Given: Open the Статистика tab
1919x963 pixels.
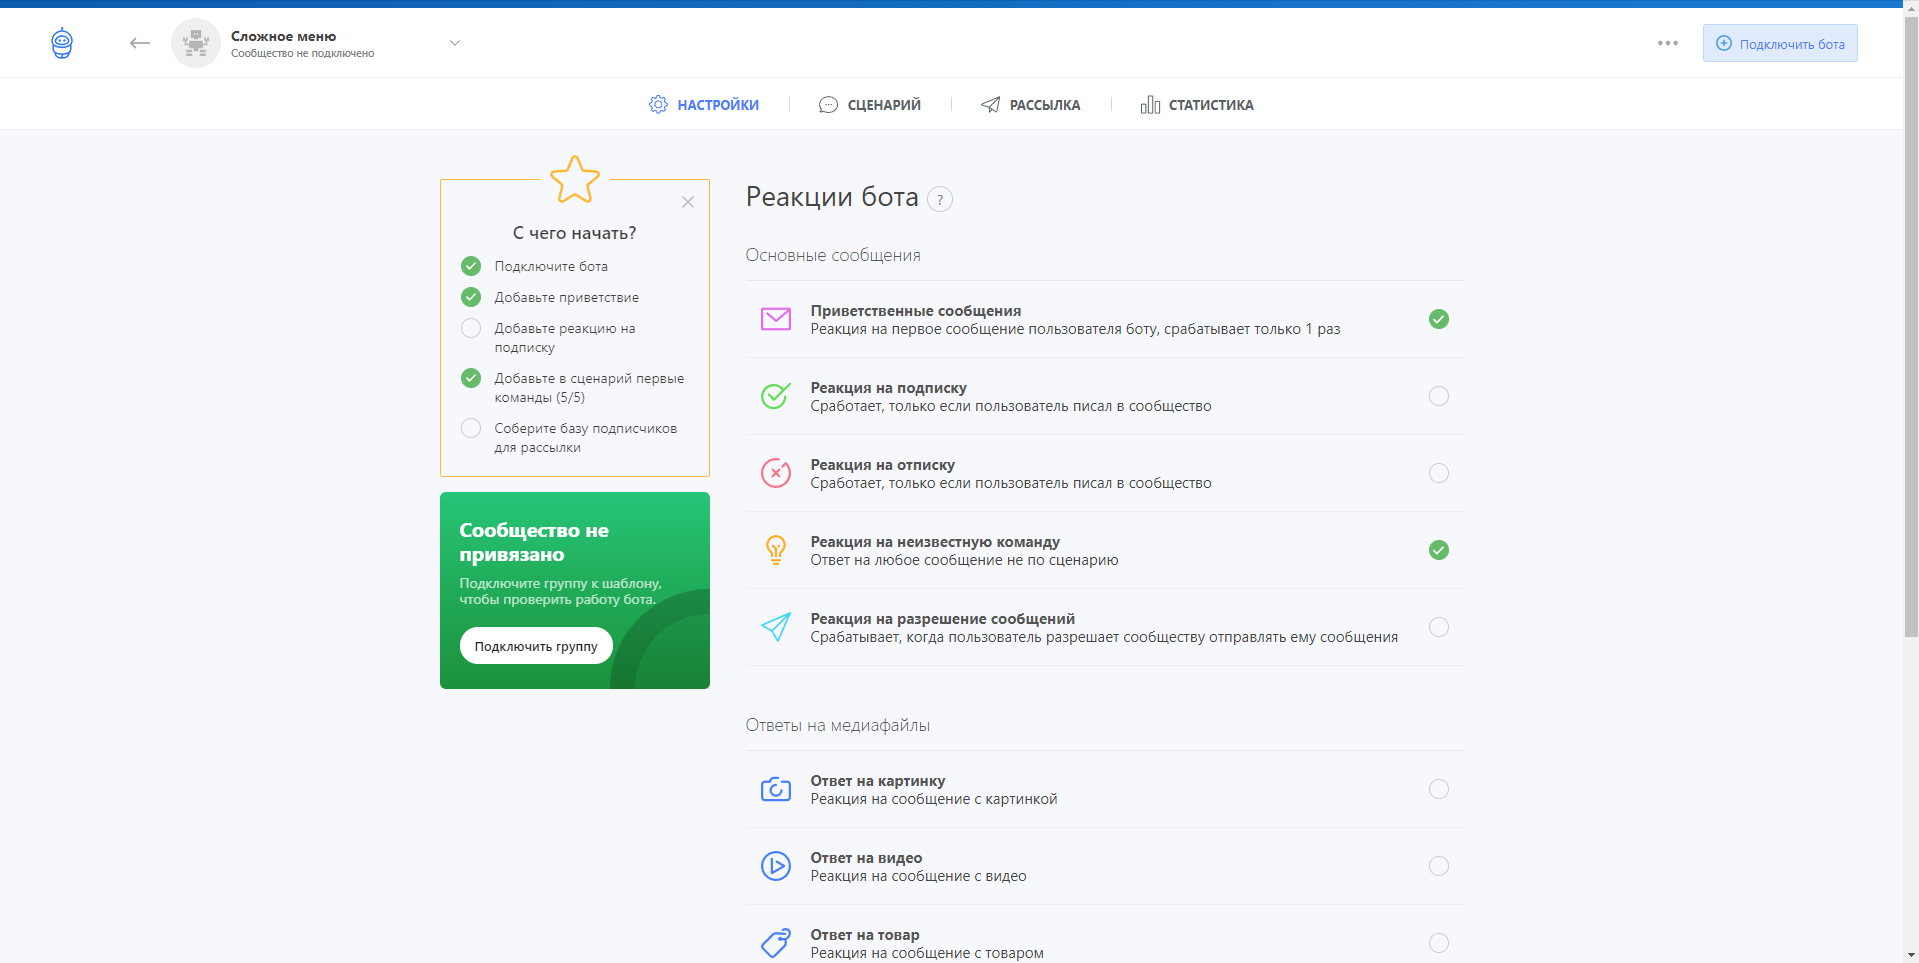Looking at the screenshot, I should click(x=1197, y=105).
